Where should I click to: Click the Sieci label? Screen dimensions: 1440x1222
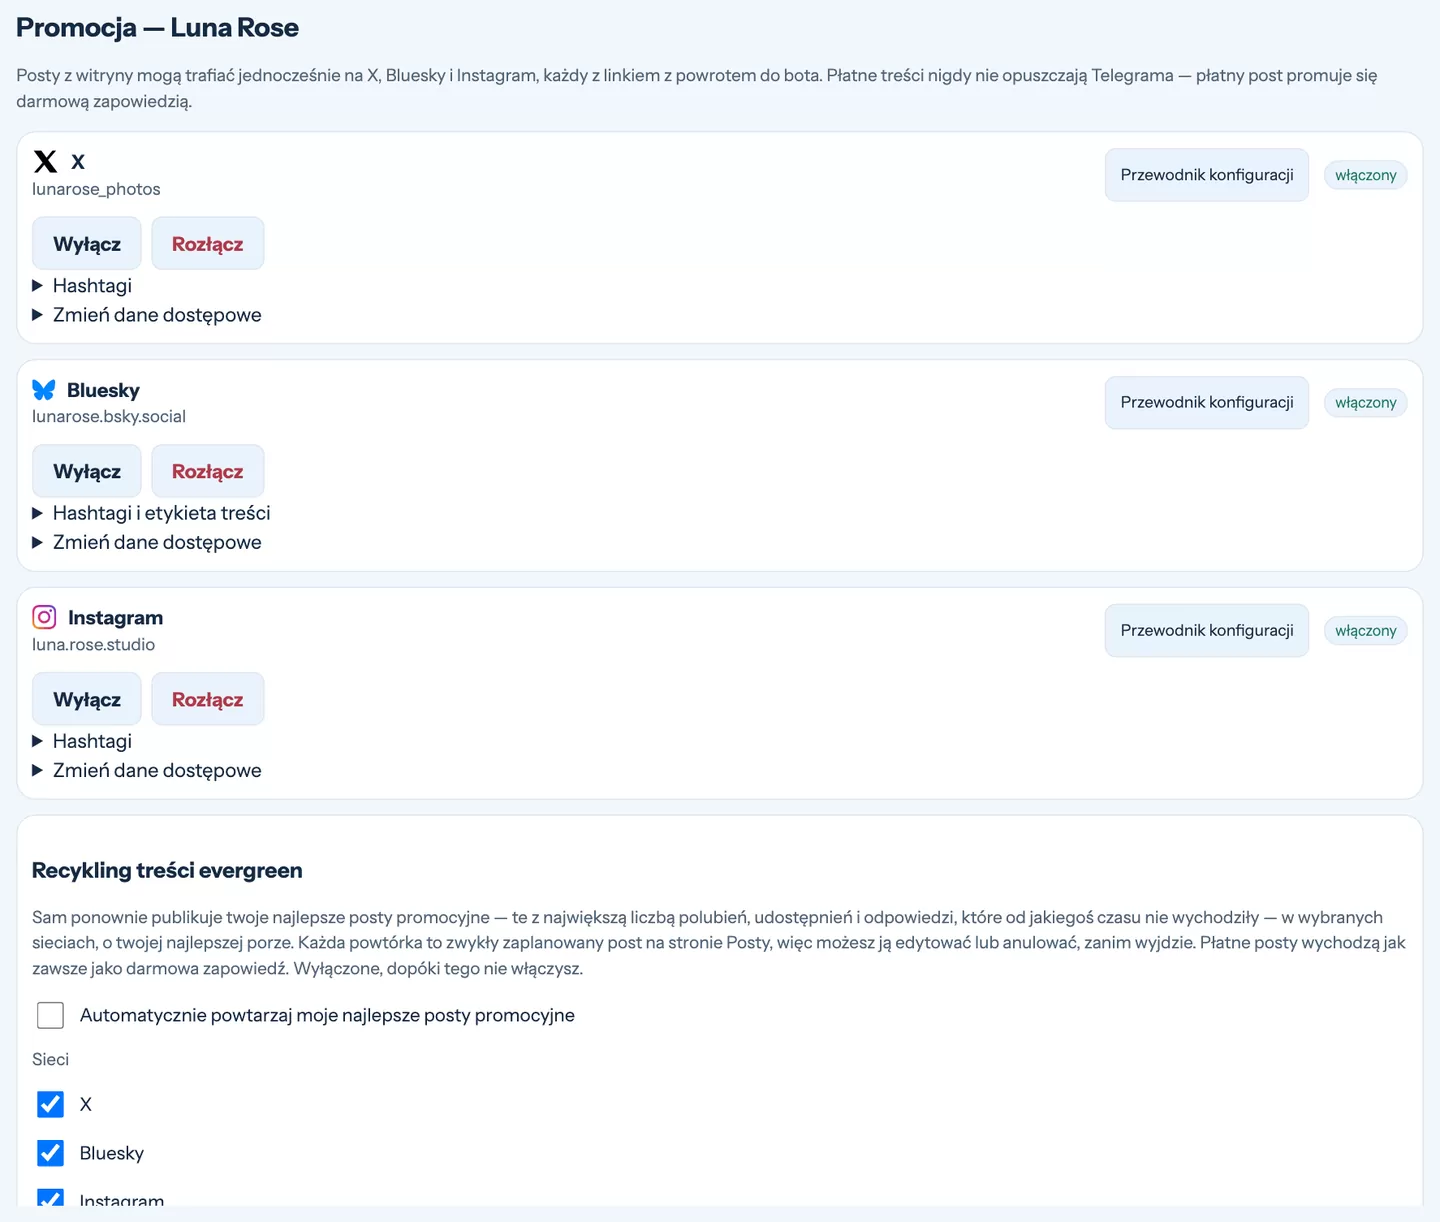pos(50,1059)
